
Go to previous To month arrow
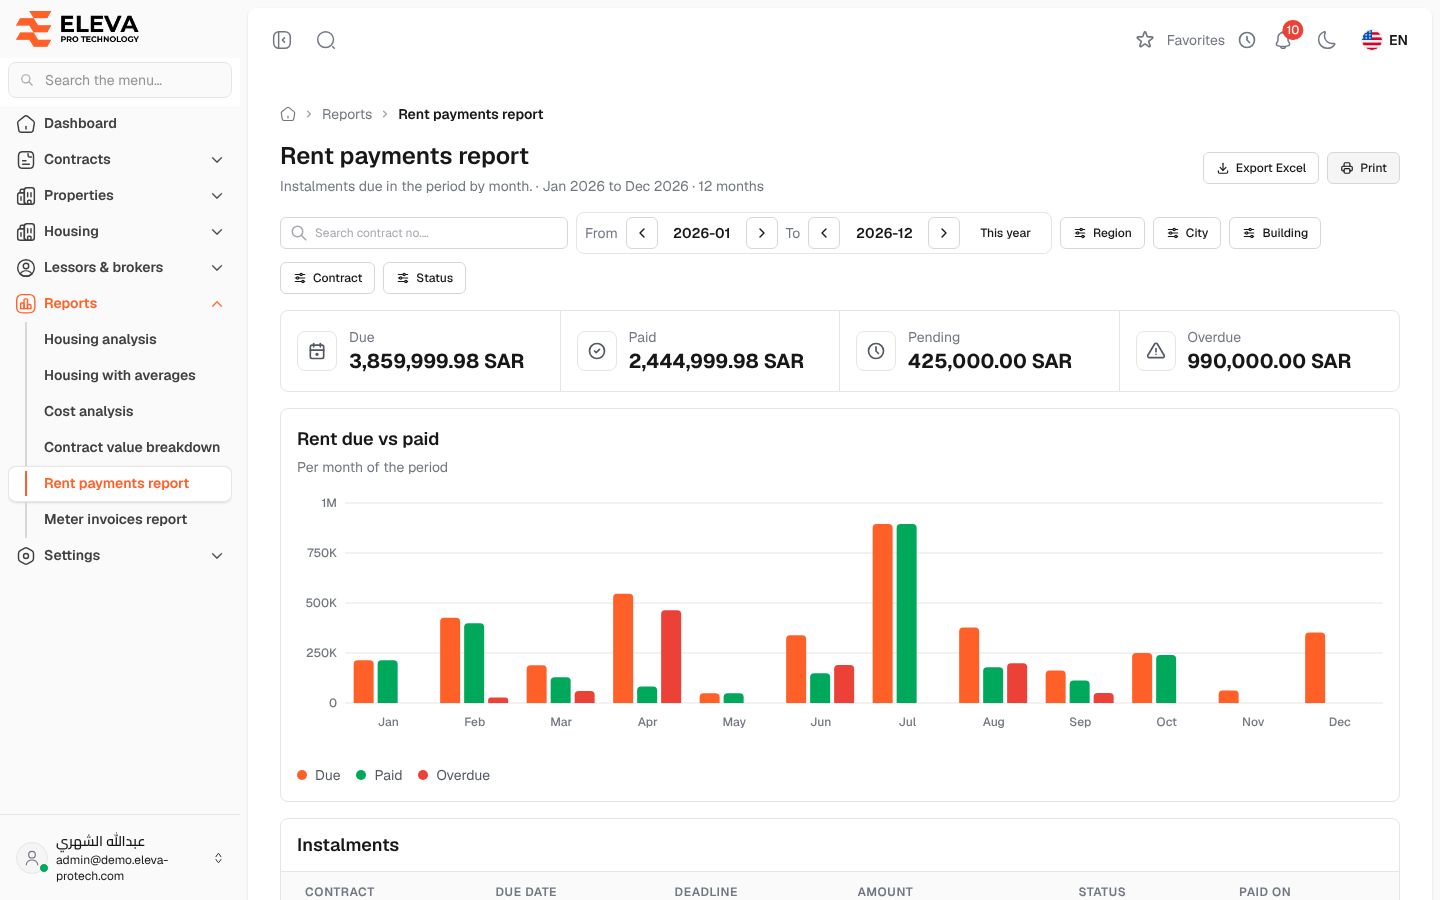click(824, 233)
